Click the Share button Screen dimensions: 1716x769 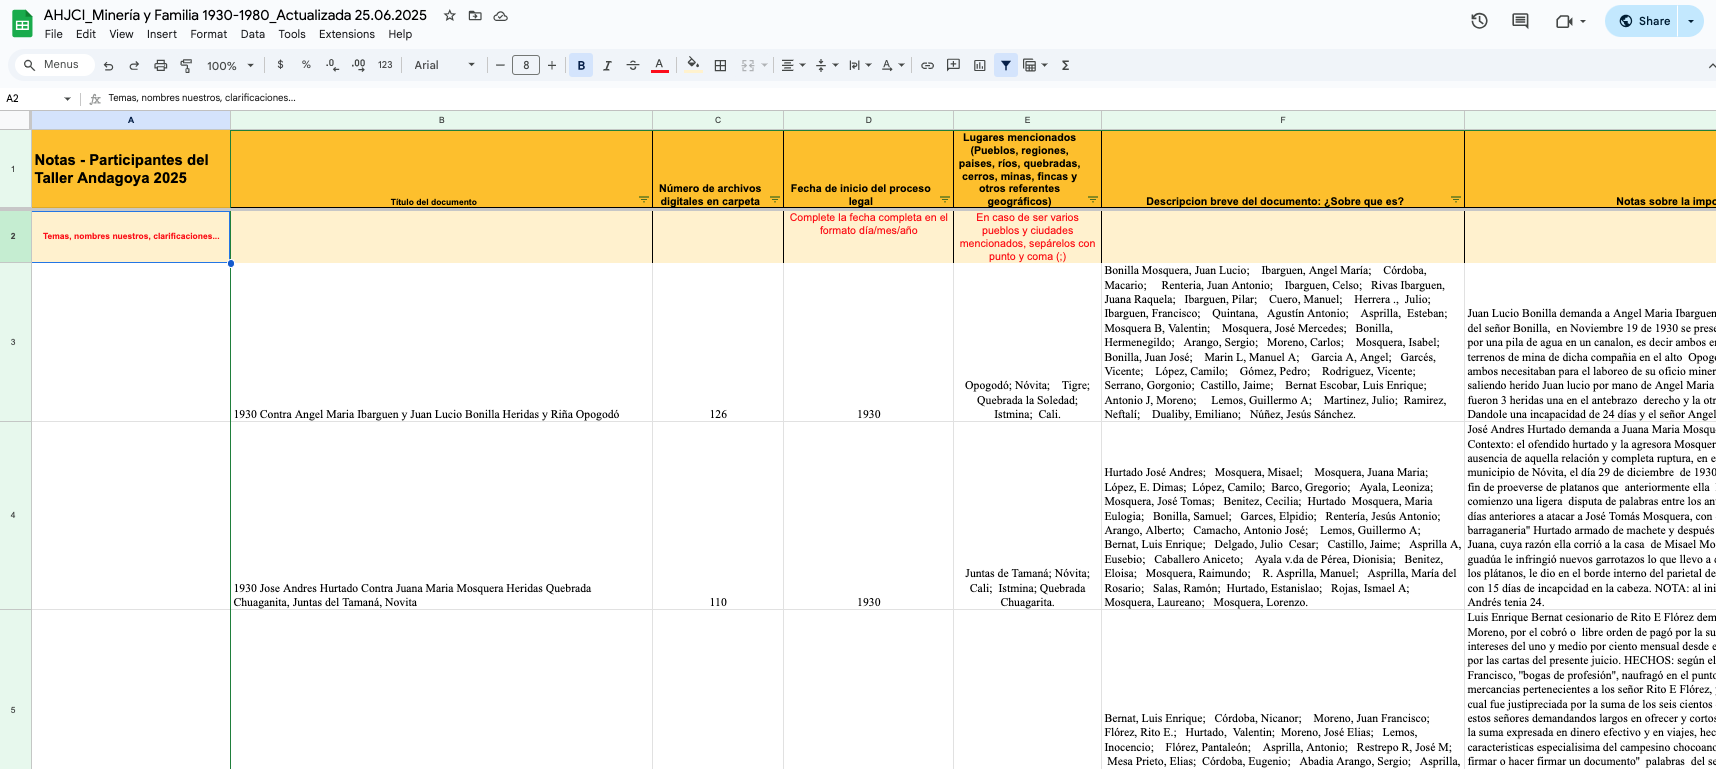(x=1644, y=21)
